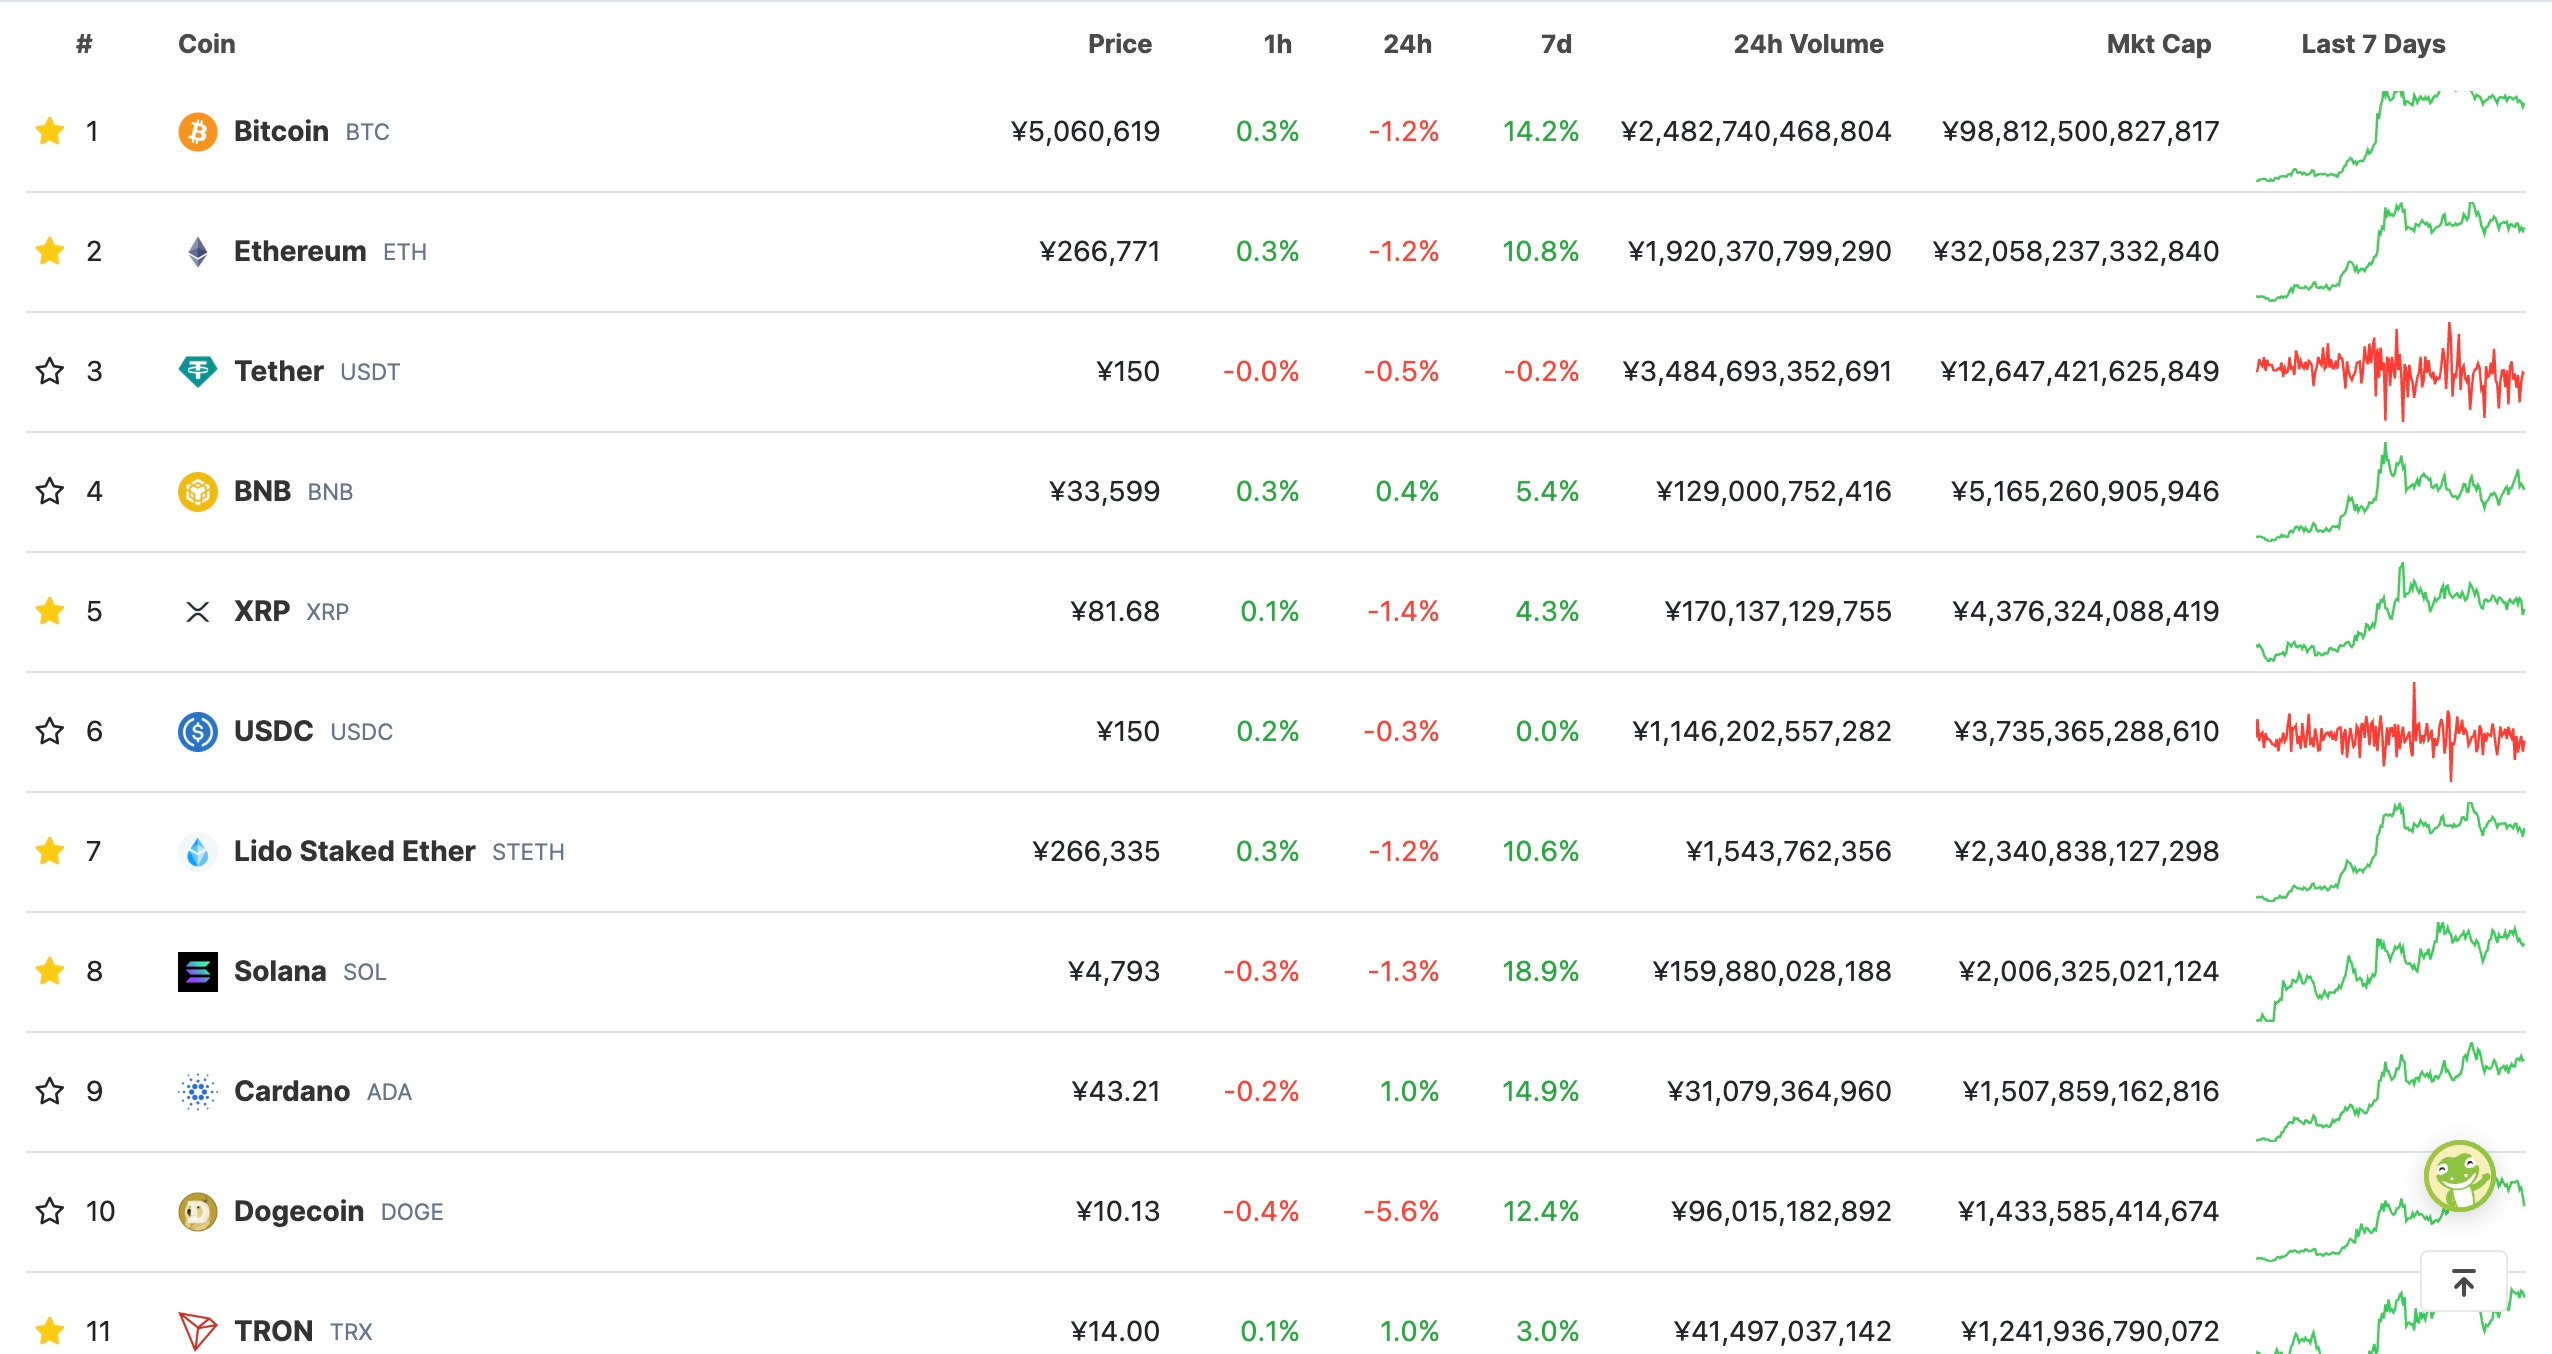Open the TRON coin page link

[x=274, y=1331]
